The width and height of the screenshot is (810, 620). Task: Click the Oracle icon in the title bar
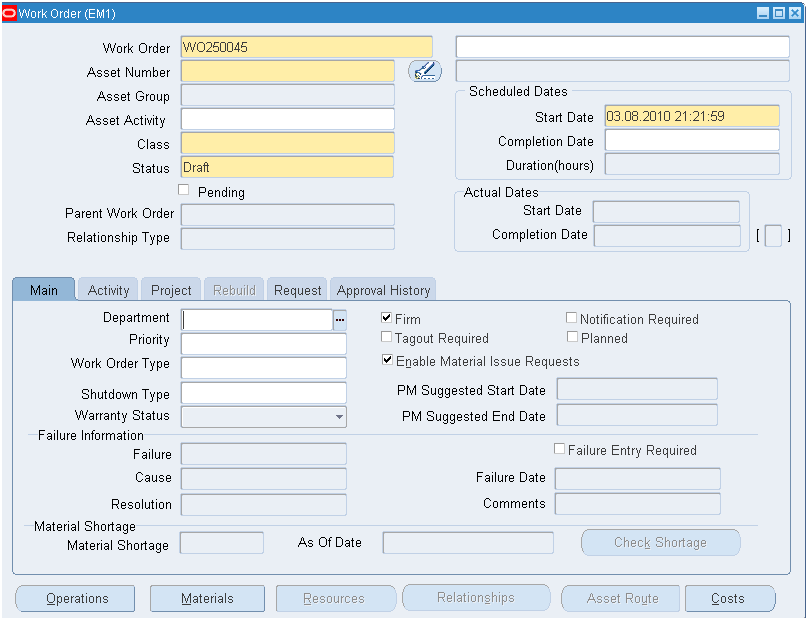pos(10,13)
